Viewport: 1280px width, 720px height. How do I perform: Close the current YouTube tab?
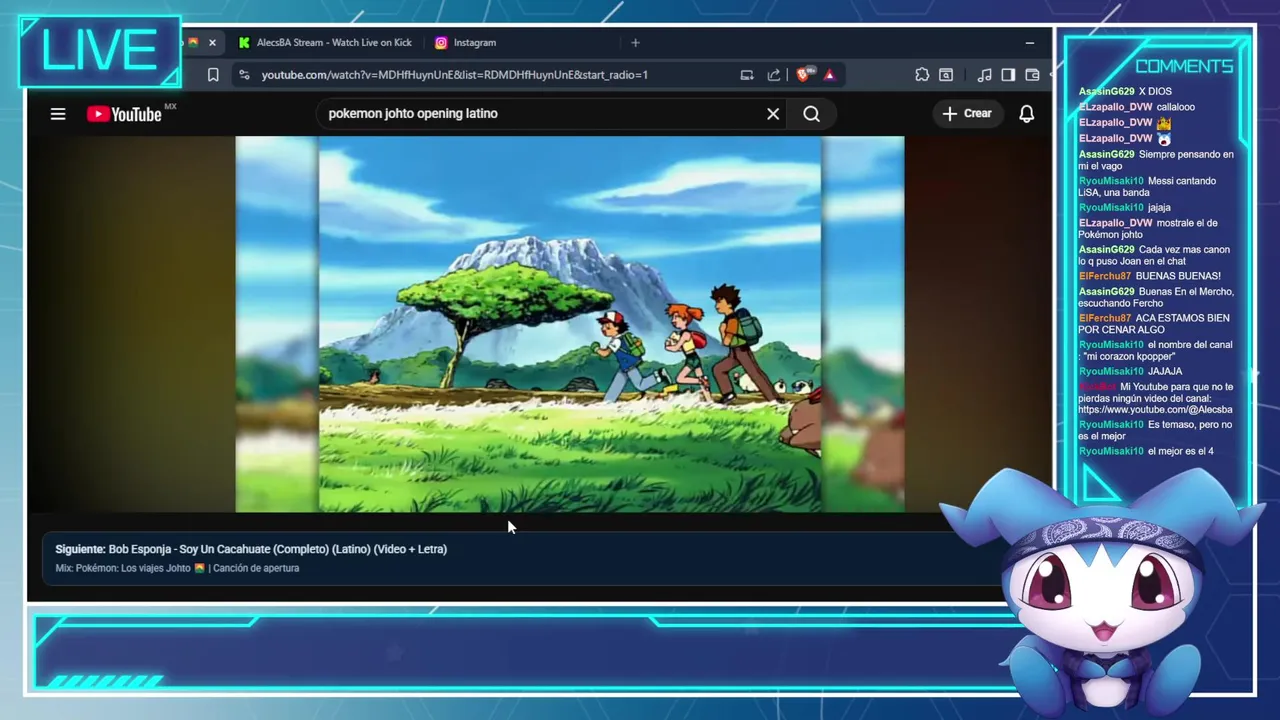(212, 43)
